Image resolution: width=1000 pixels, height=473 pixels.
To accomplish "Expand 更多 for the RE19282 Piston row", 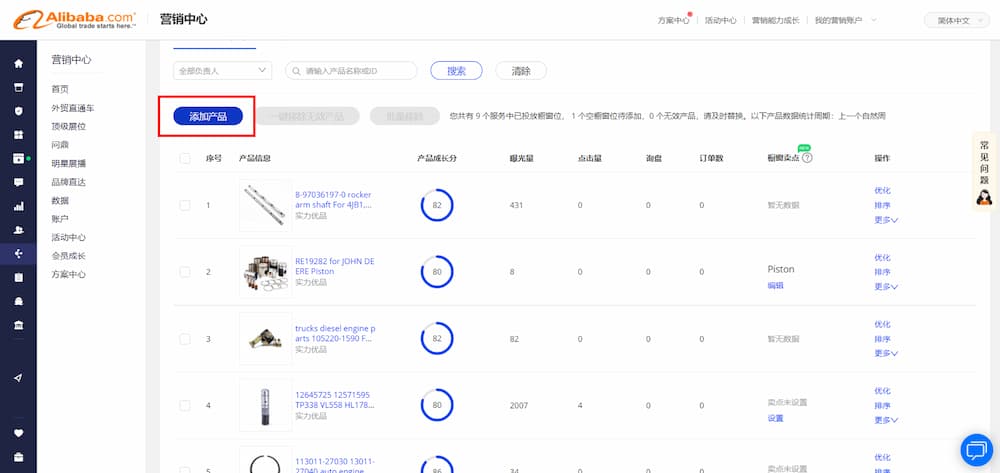I will (886, 287).
